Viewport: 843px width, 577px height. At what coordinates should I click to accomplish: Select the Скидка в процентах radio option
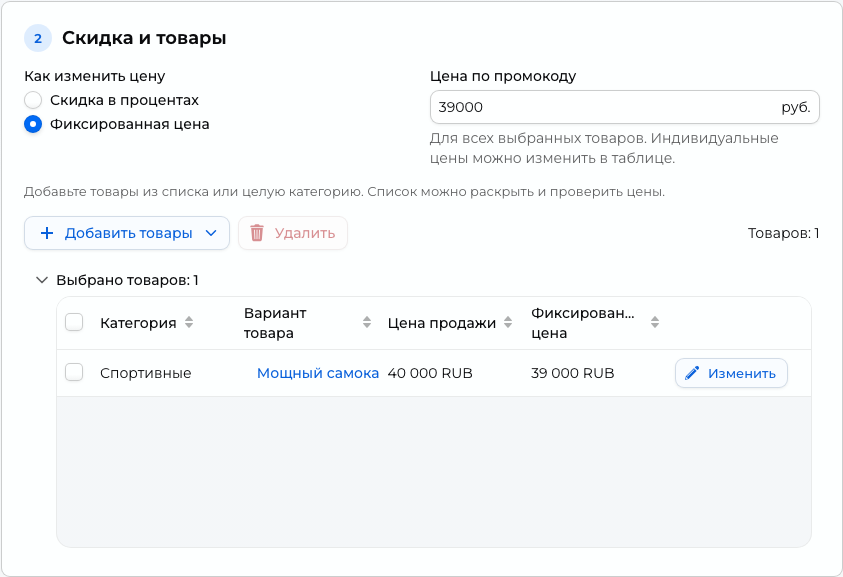(33, 100)
